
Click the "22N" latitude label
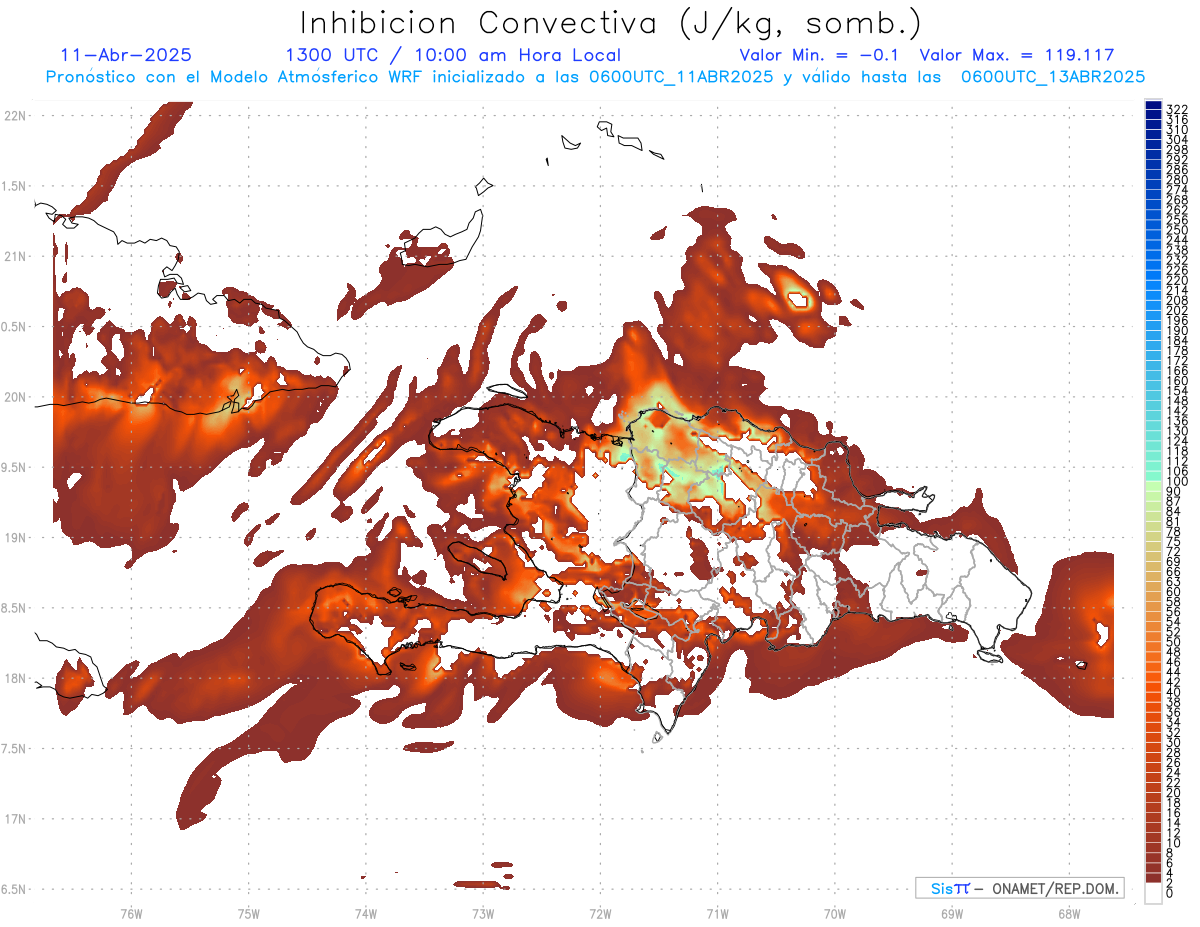click(15, 115)
